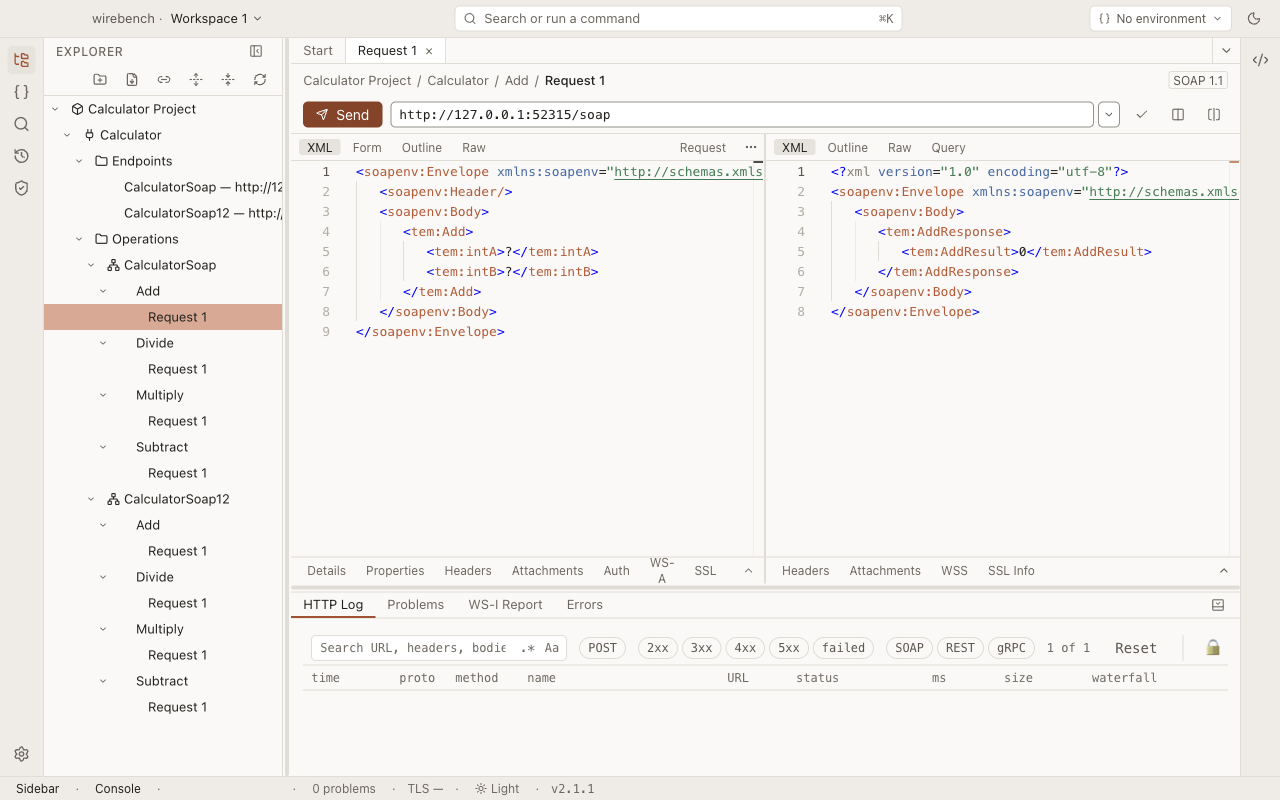Viewport: 1280px width, 800px height.
Task: Click the bottom panel collapse icon
Action: (1218, 605)
